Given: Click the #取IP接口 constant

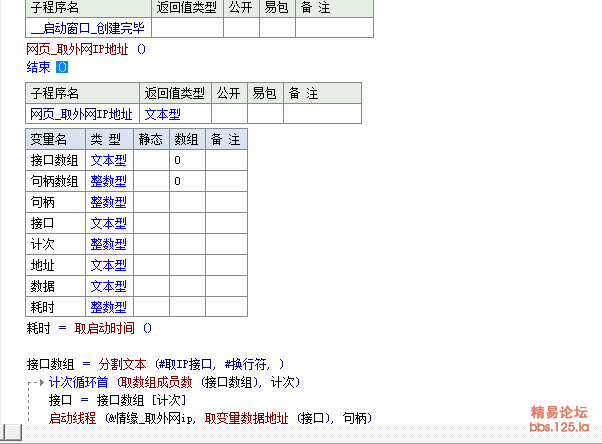Looking at the screenshot, I should click(185, 364).
